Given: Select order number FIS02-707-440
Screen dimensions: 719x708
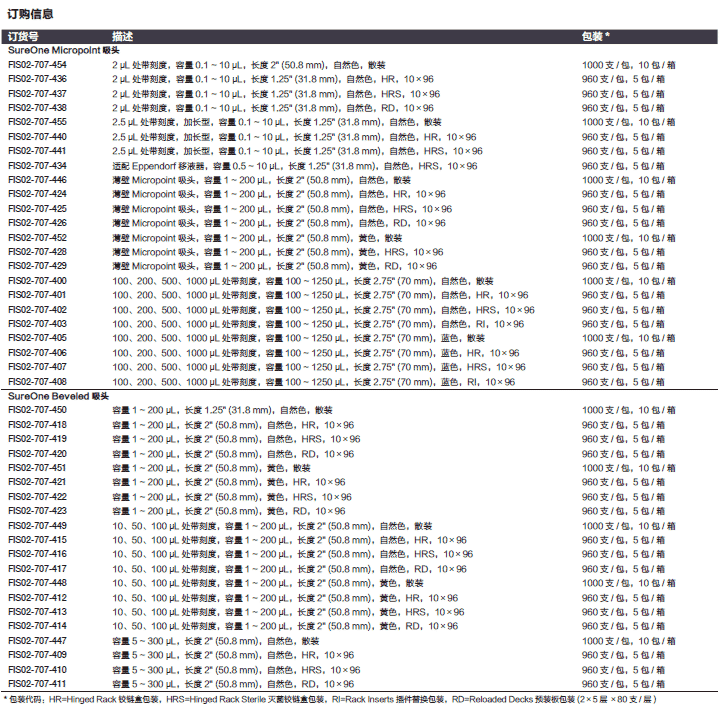Looking at the screenshot, I should [37, 137].
